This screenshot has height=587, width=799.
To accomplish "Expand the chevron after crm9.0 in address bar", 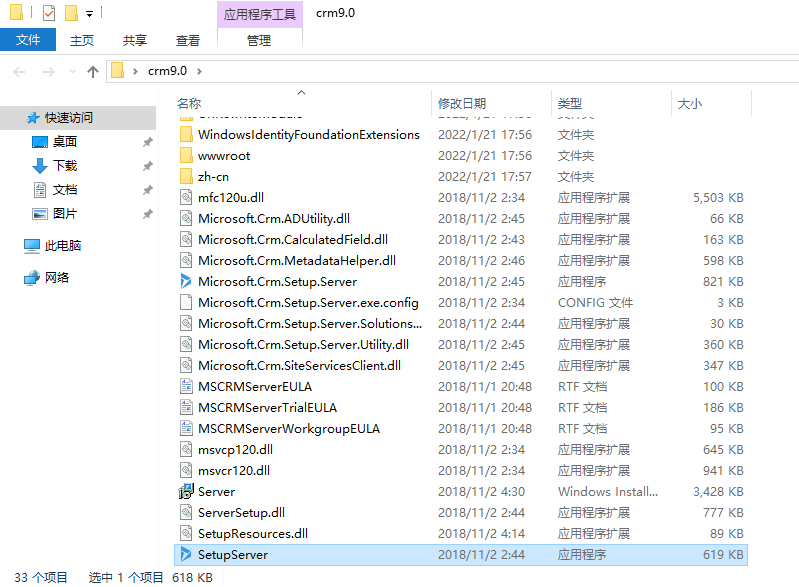I will (199, 71).
